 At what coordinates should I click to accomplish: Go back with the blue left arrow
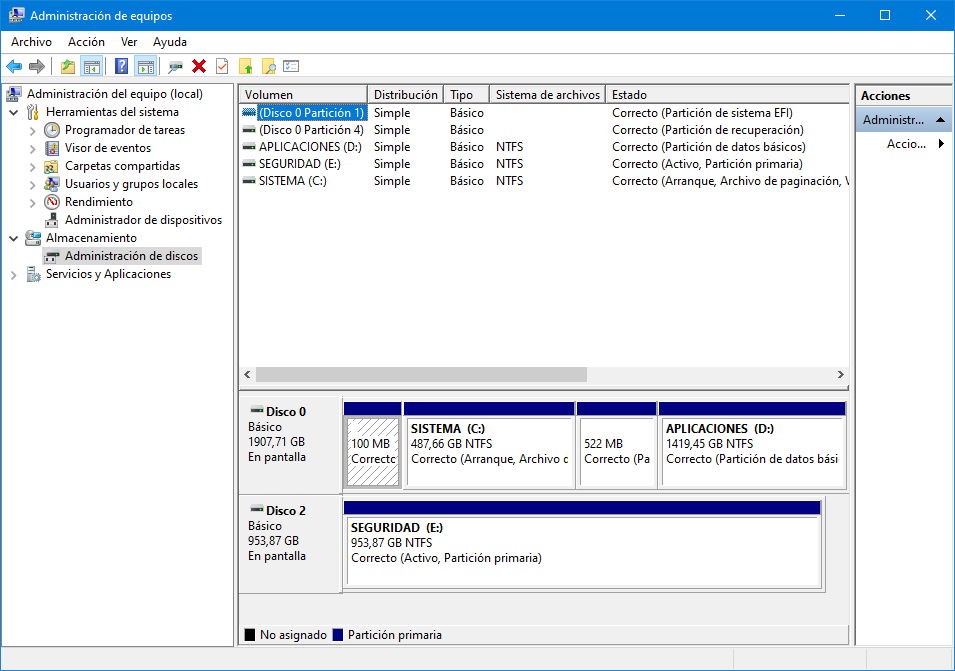click(x=14, y=66)
